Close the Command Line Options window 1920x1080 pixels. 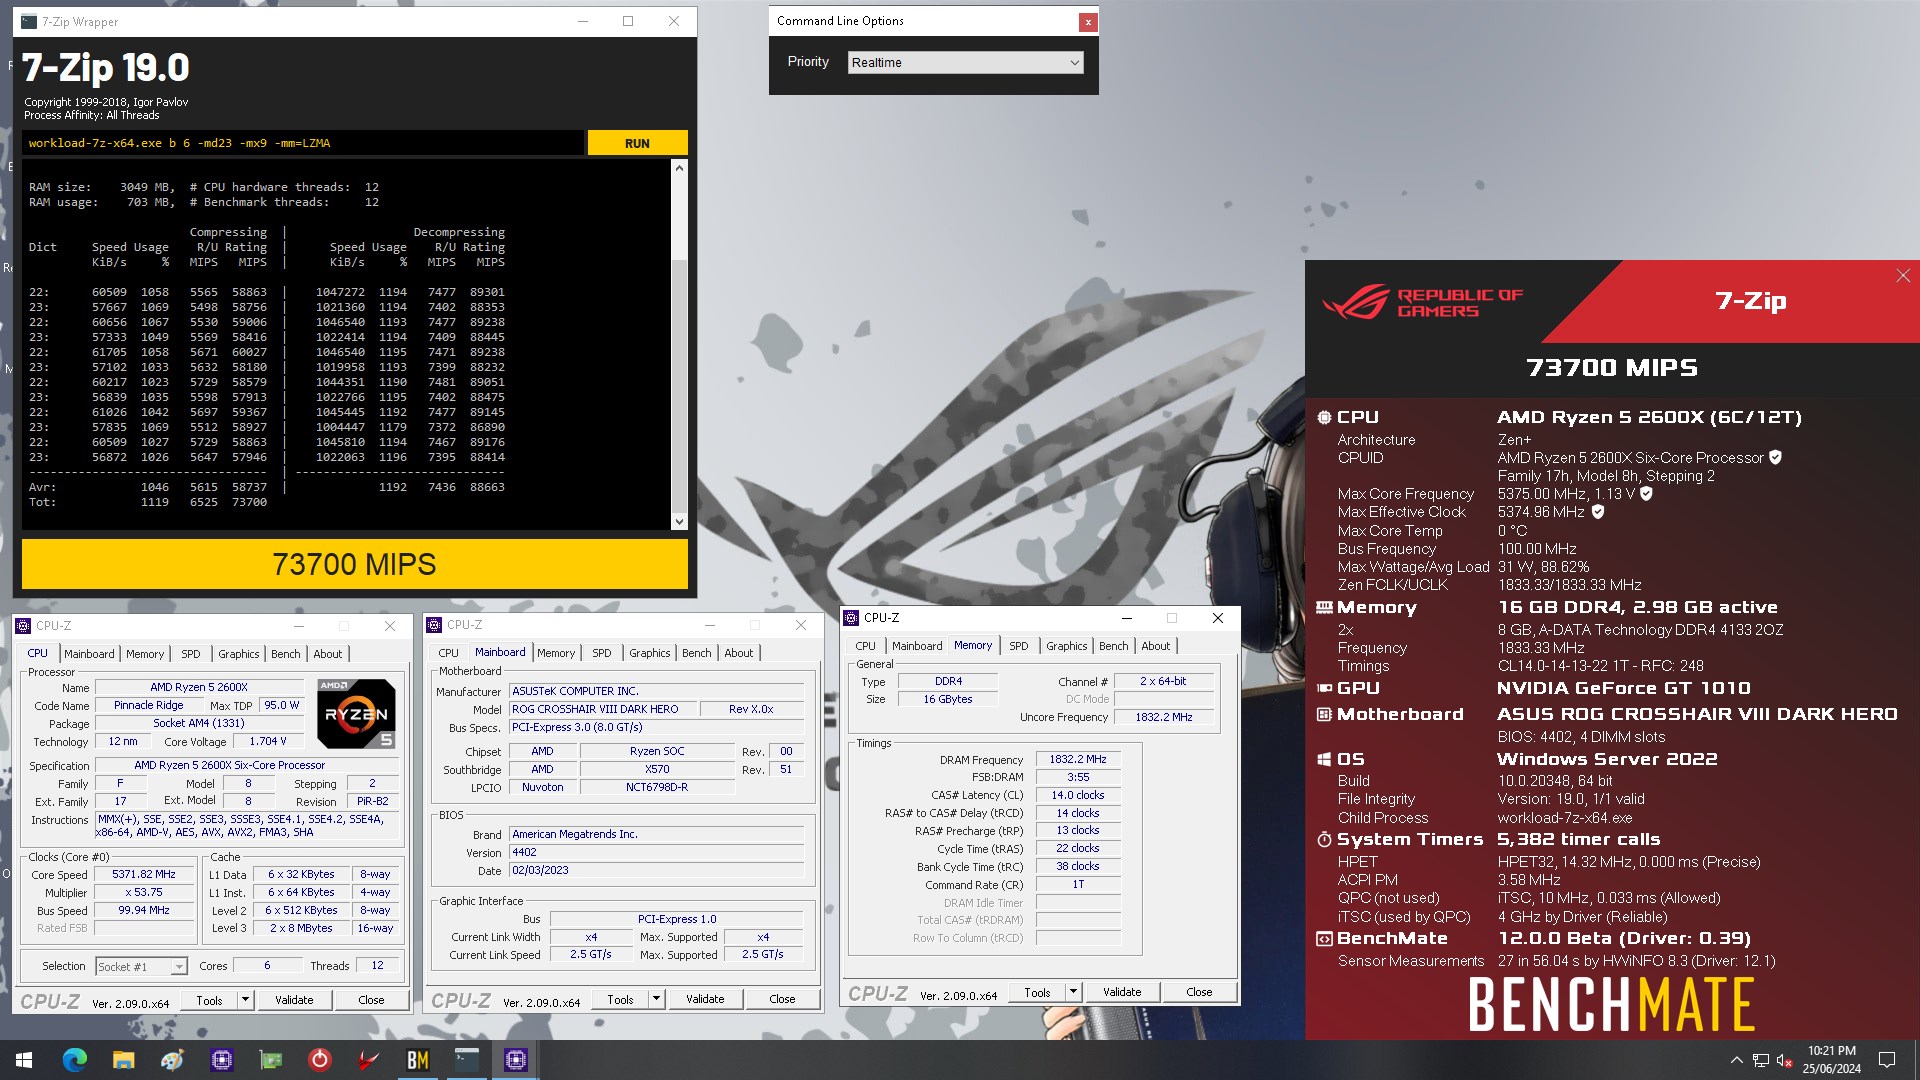tap(1087, 21)
